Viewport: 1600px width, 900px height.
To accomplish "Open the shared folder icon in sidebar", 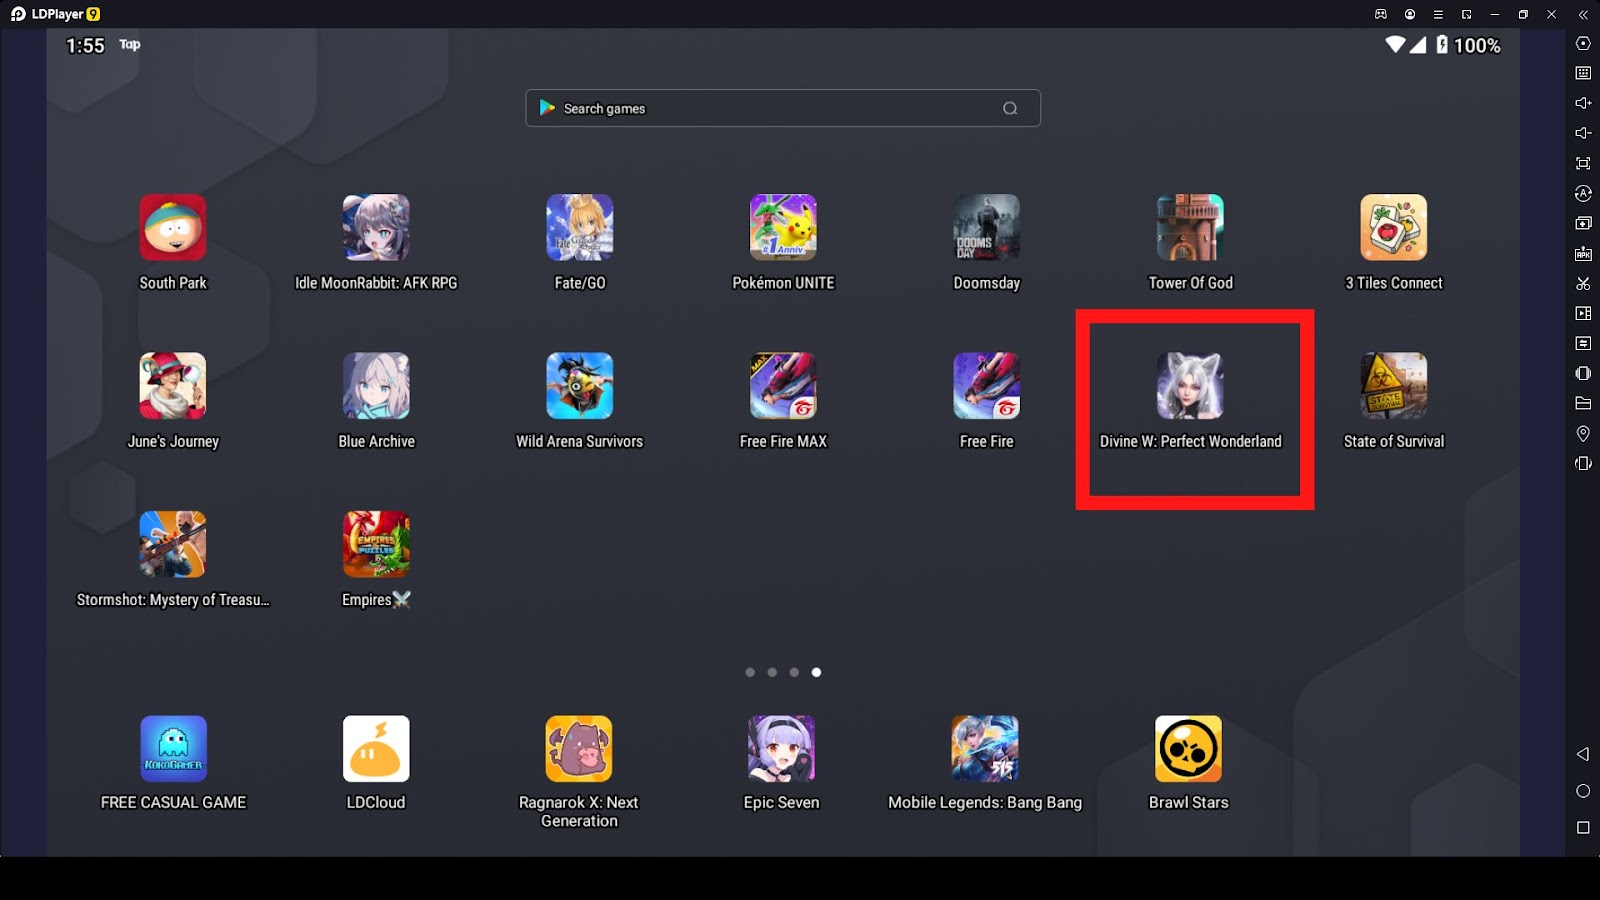I will click(x=1583, y=404).
